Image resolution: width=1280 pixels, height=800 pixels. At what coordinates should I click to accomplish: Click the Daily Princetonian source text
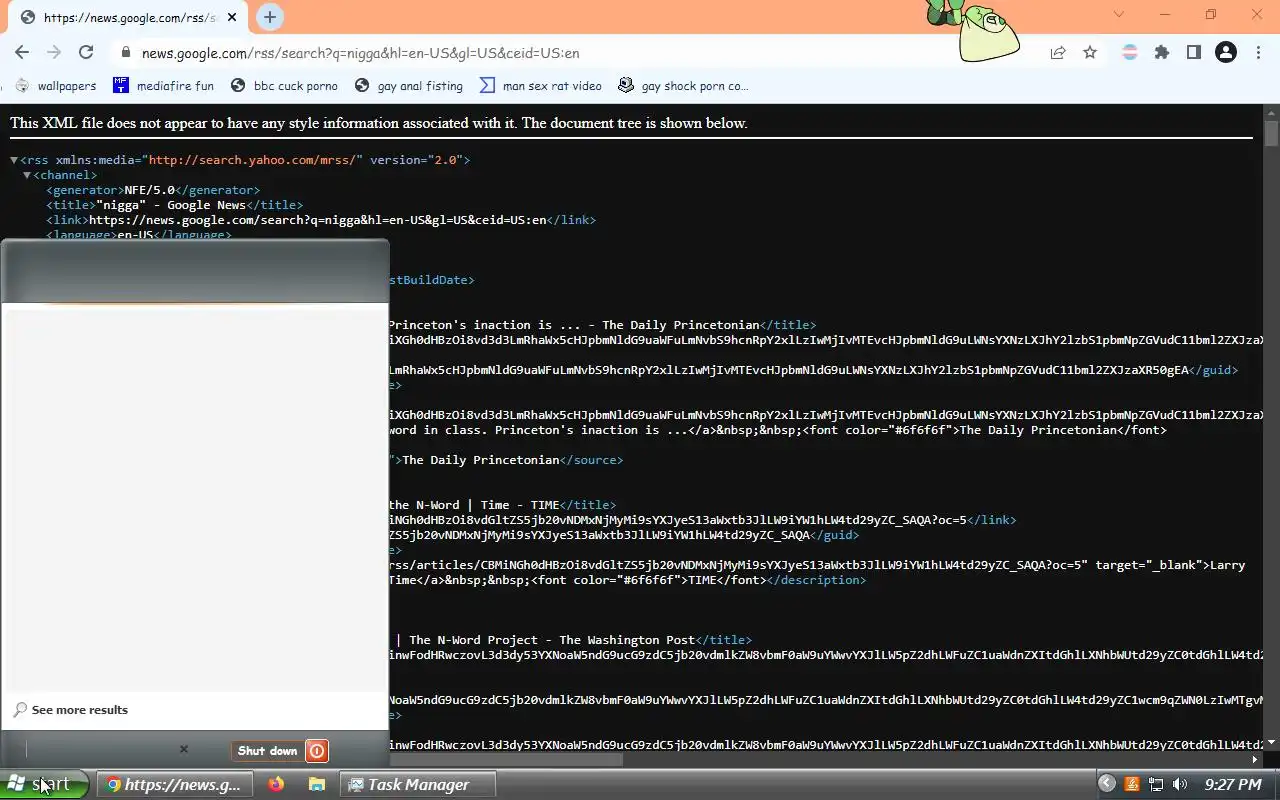pyautogui.click(x=480, y=460)
